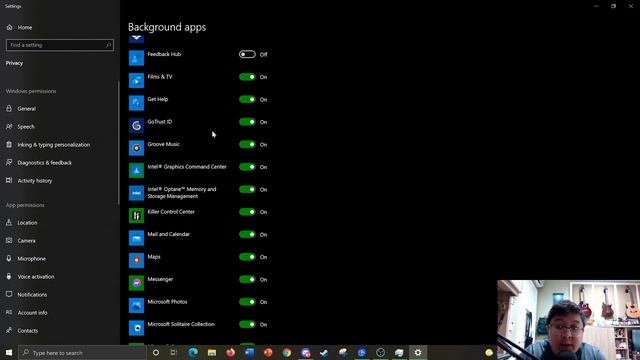Click the Messenger app icon
The image size is (640, 360).
136,282
